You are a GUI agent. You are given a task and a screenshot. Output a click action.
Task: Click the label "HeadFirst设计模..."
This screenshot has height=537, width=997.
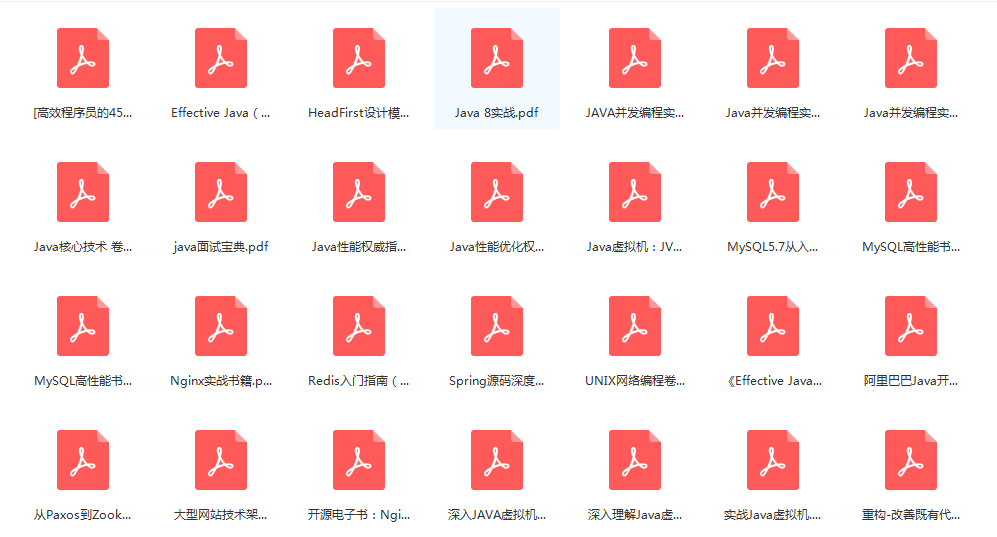tap(359, 113)
